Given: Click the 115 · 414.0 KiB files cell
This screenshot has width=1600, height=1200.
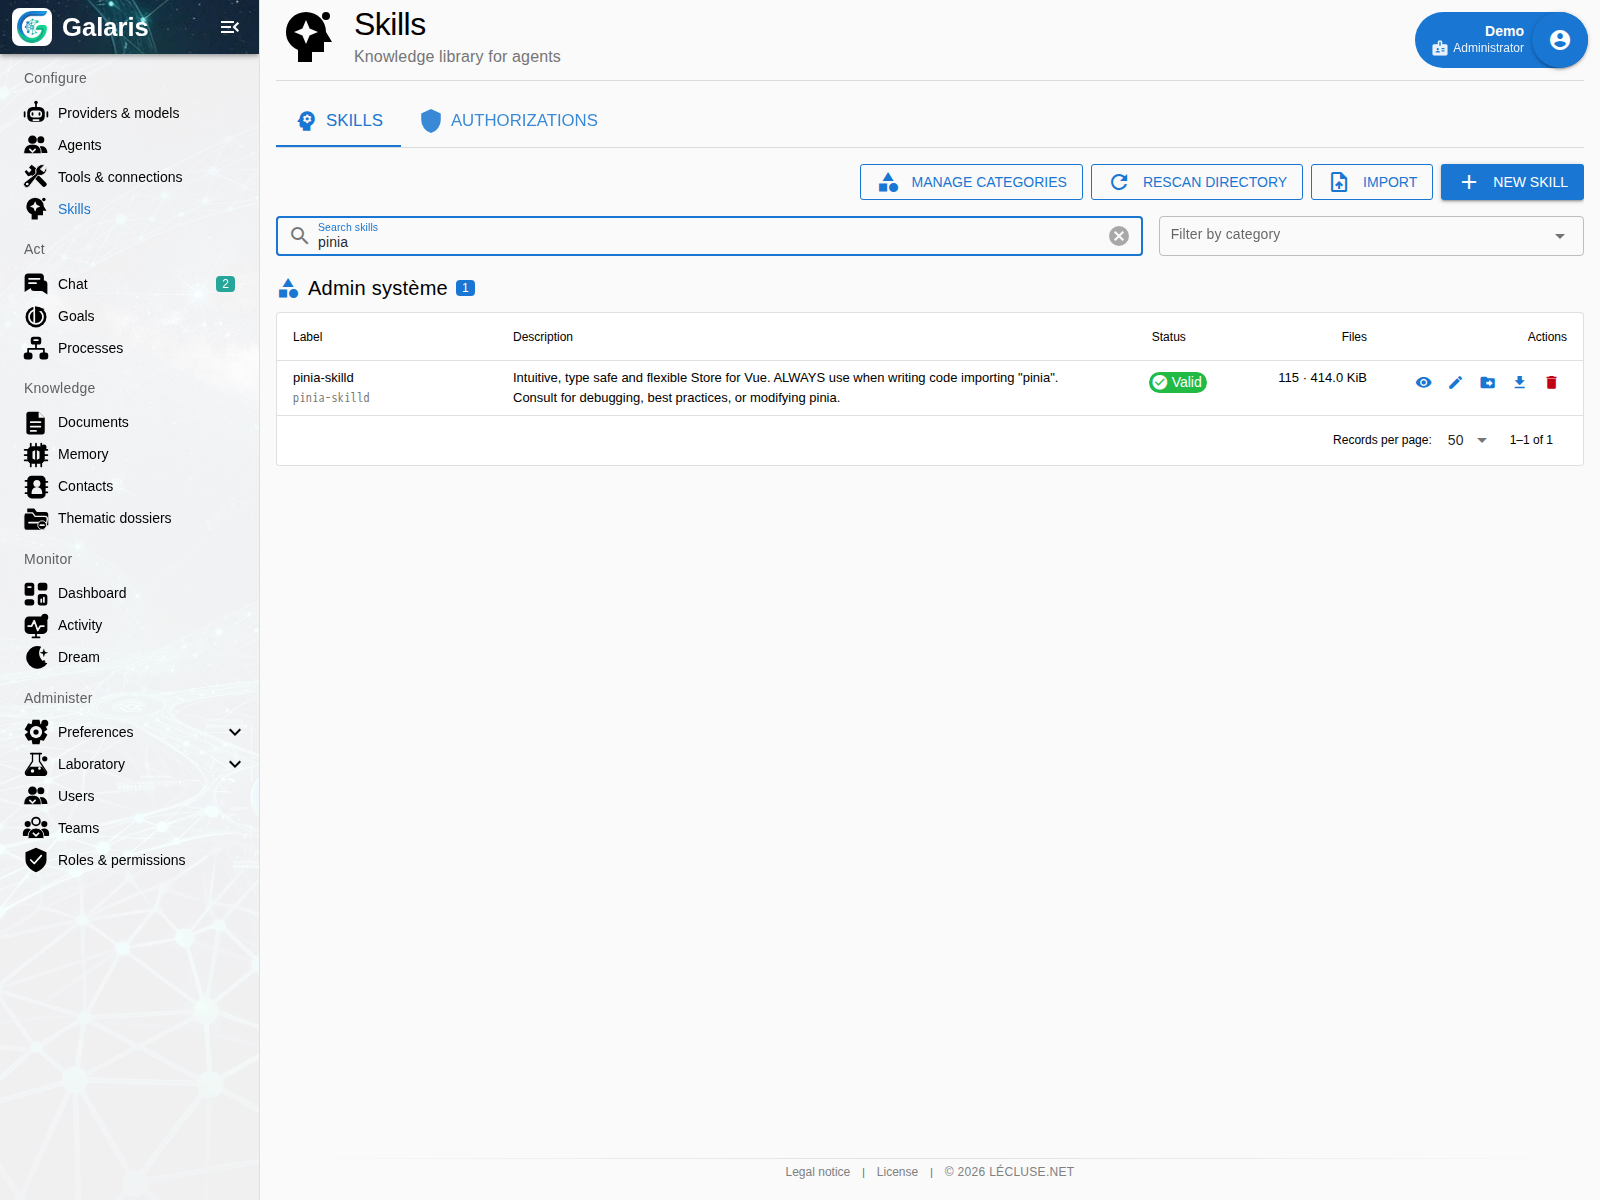Looking at the screenshot, I should pyautogui.click(x=1322, y=378).
